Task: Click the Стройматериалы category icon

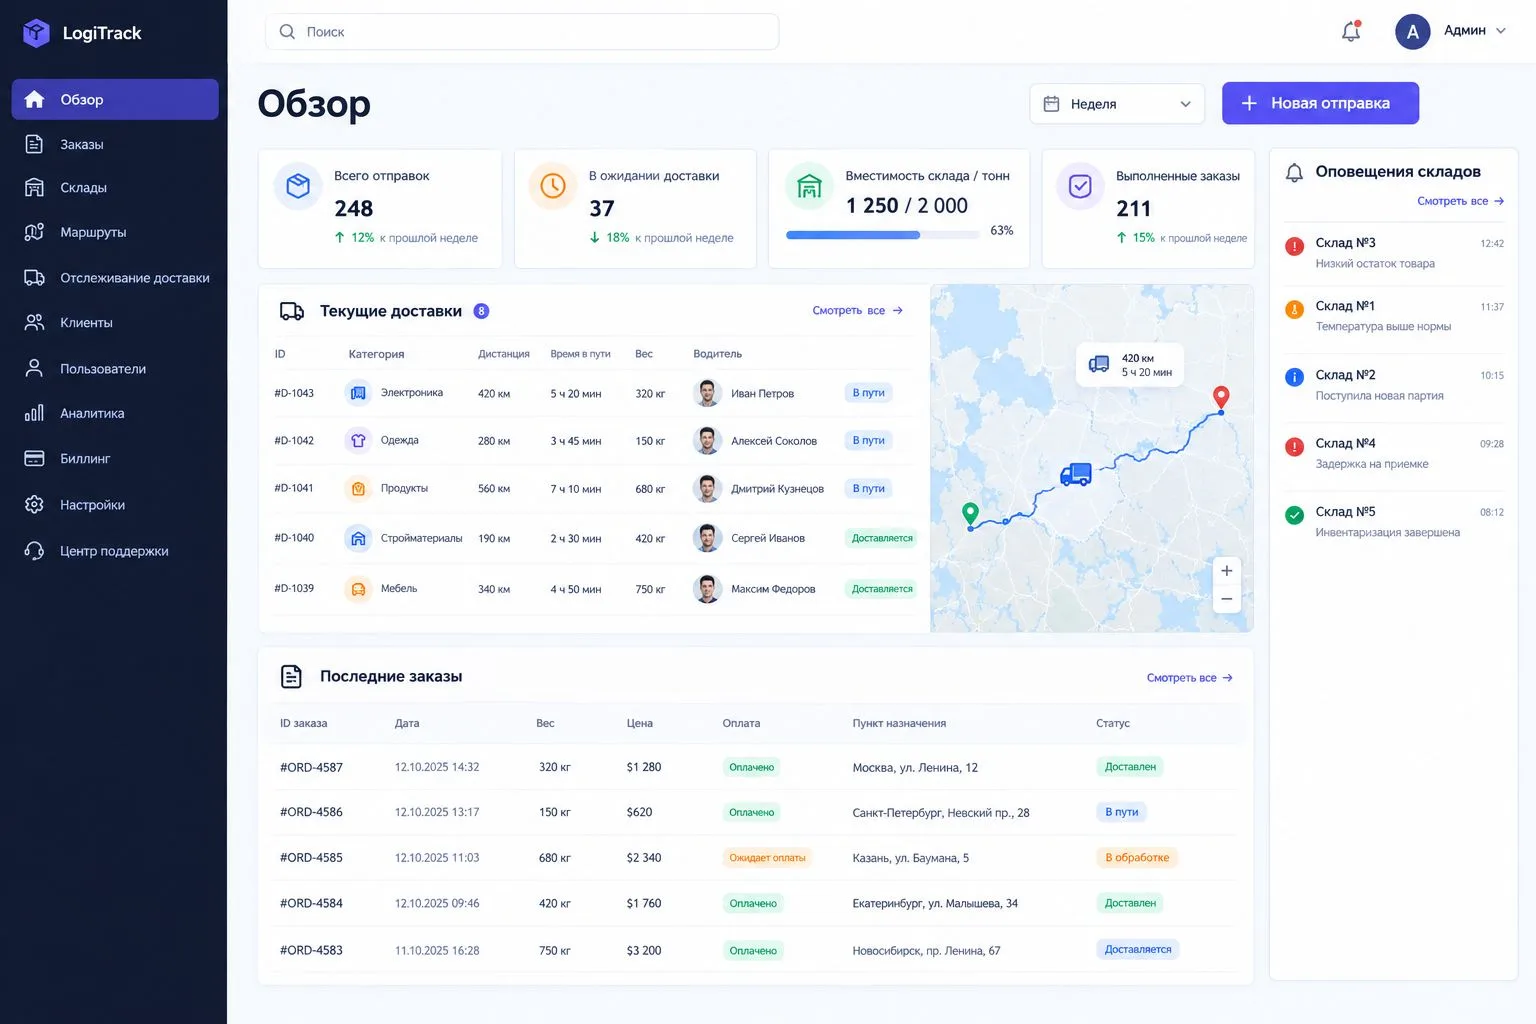Action: (x=358, y=538)
